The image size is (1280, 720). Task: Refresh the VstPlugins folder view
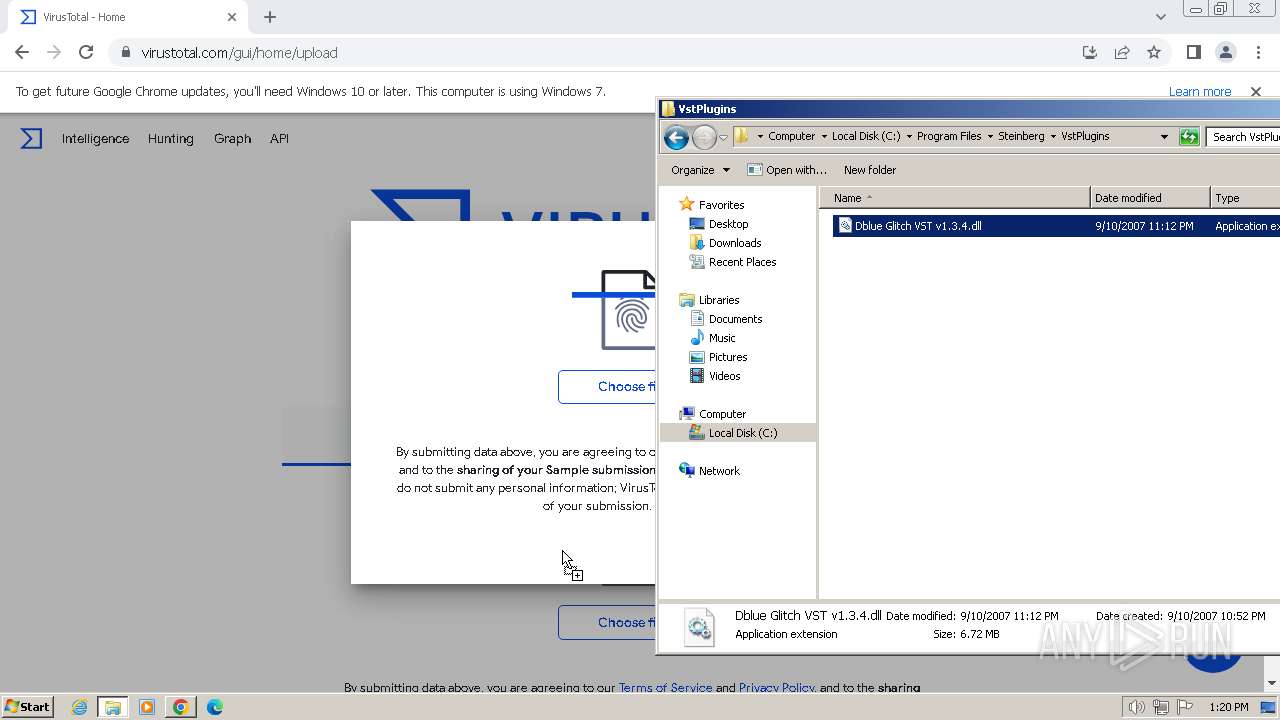coord(1189,137)
